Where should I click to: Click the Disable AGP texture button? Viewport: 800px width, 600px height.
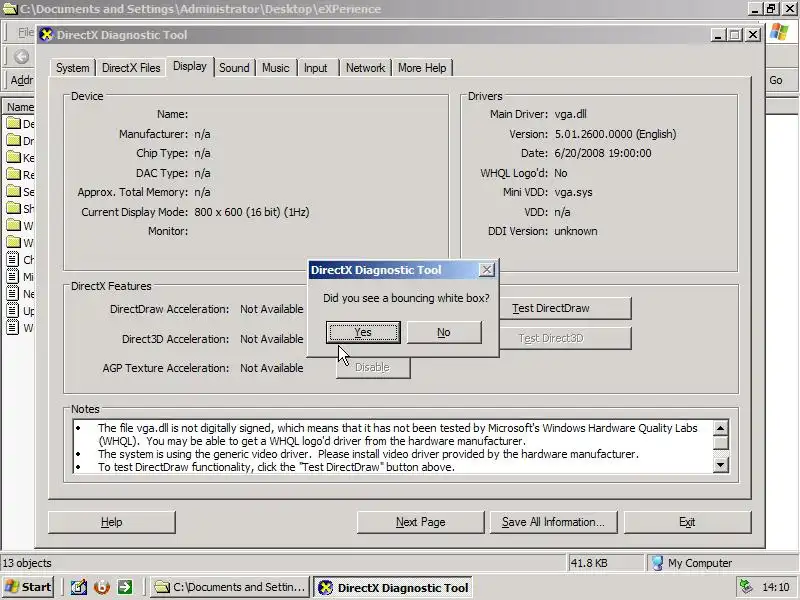[x=373, y=367]
